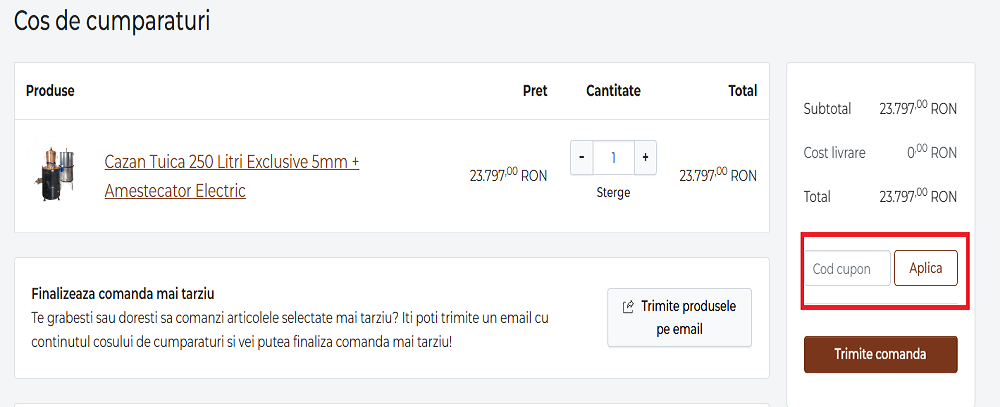Remove the product using the Sterge link

click(x=613, y=192)
